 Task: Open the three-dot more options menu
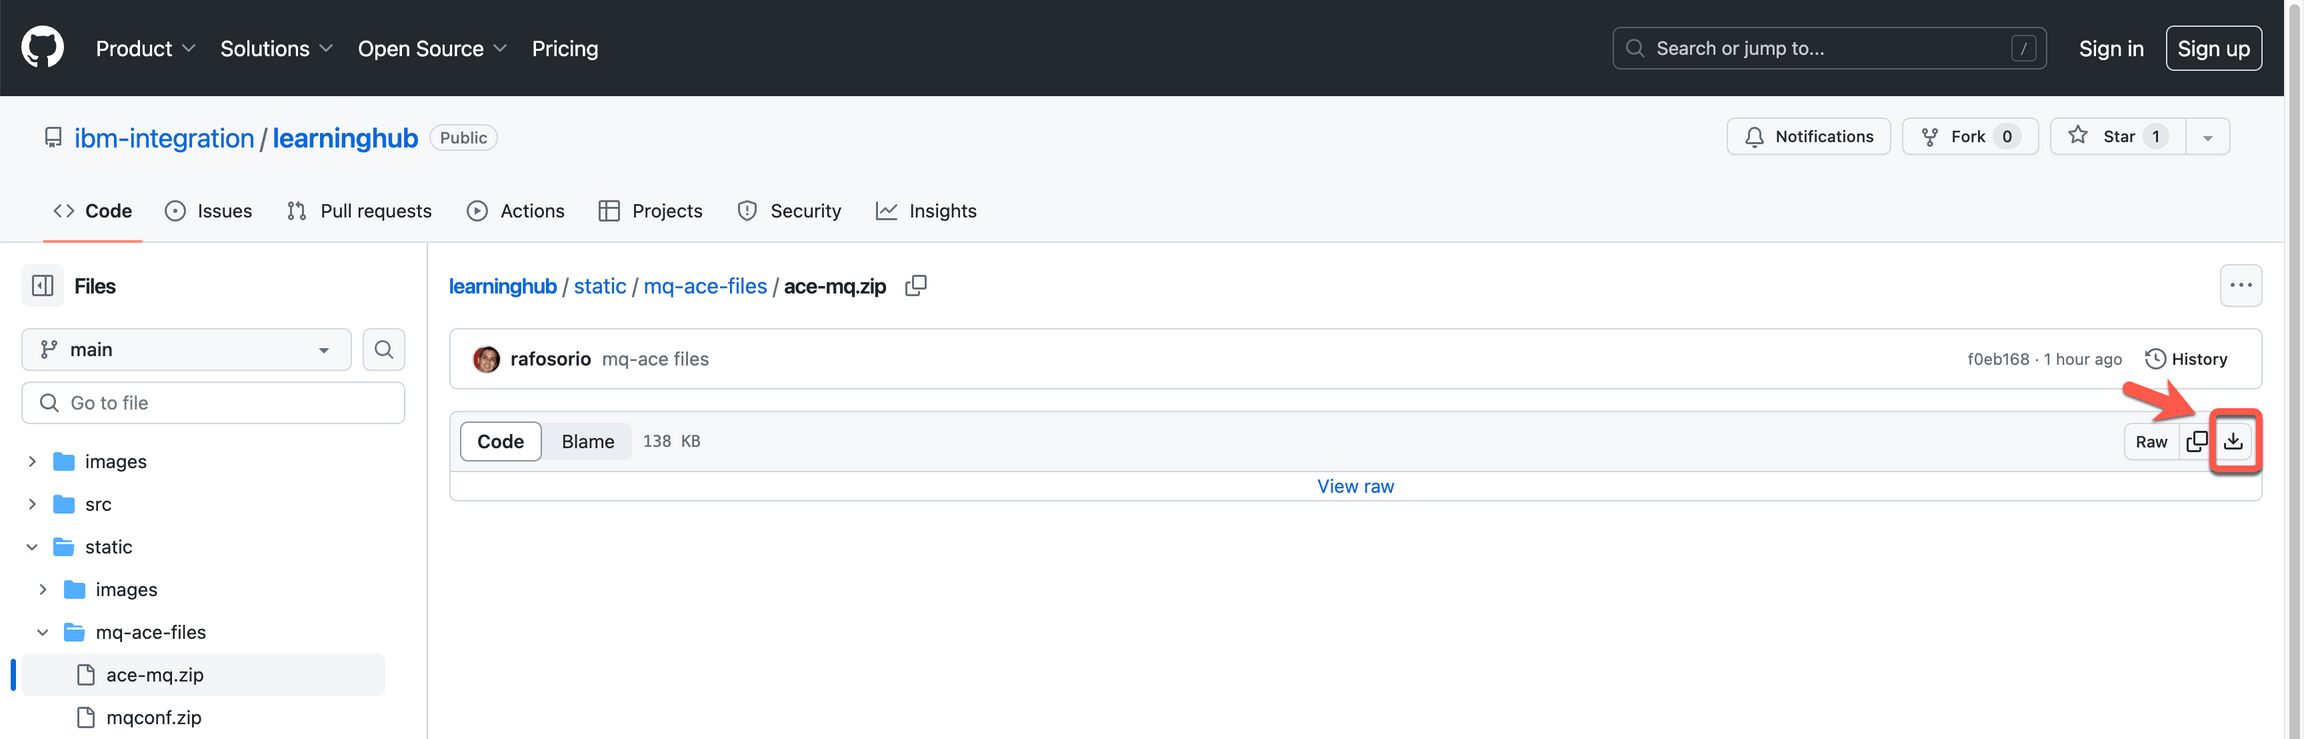point(2240,286)
